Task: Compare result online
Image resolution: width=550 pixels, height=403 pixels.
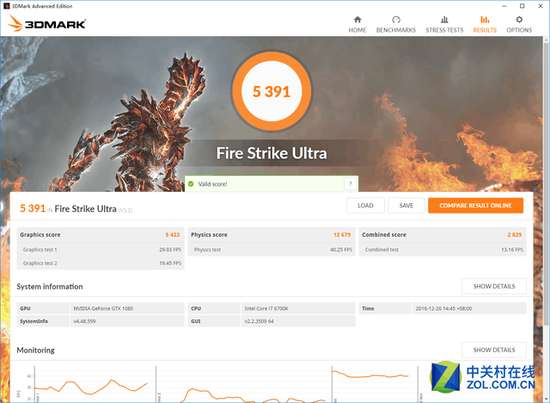Action: [476, 206]
